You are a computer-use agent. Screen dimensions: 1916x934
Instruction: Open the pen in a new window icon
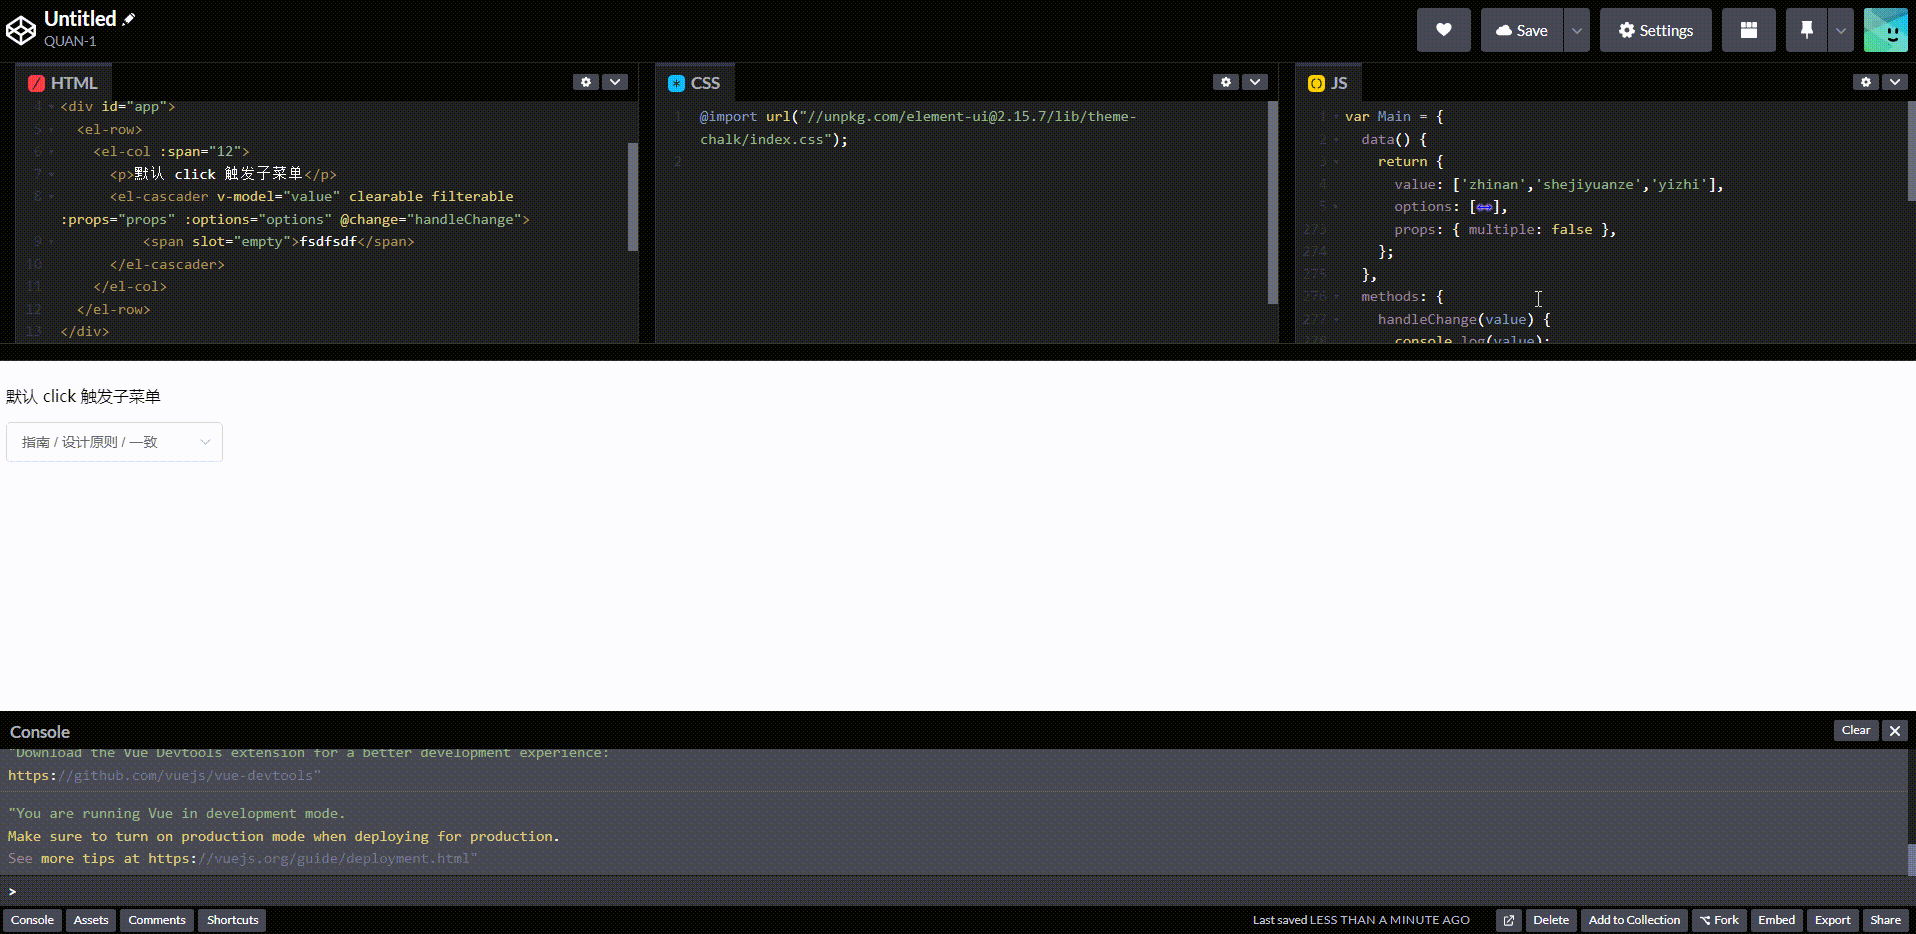click(x=1509, y=920)
